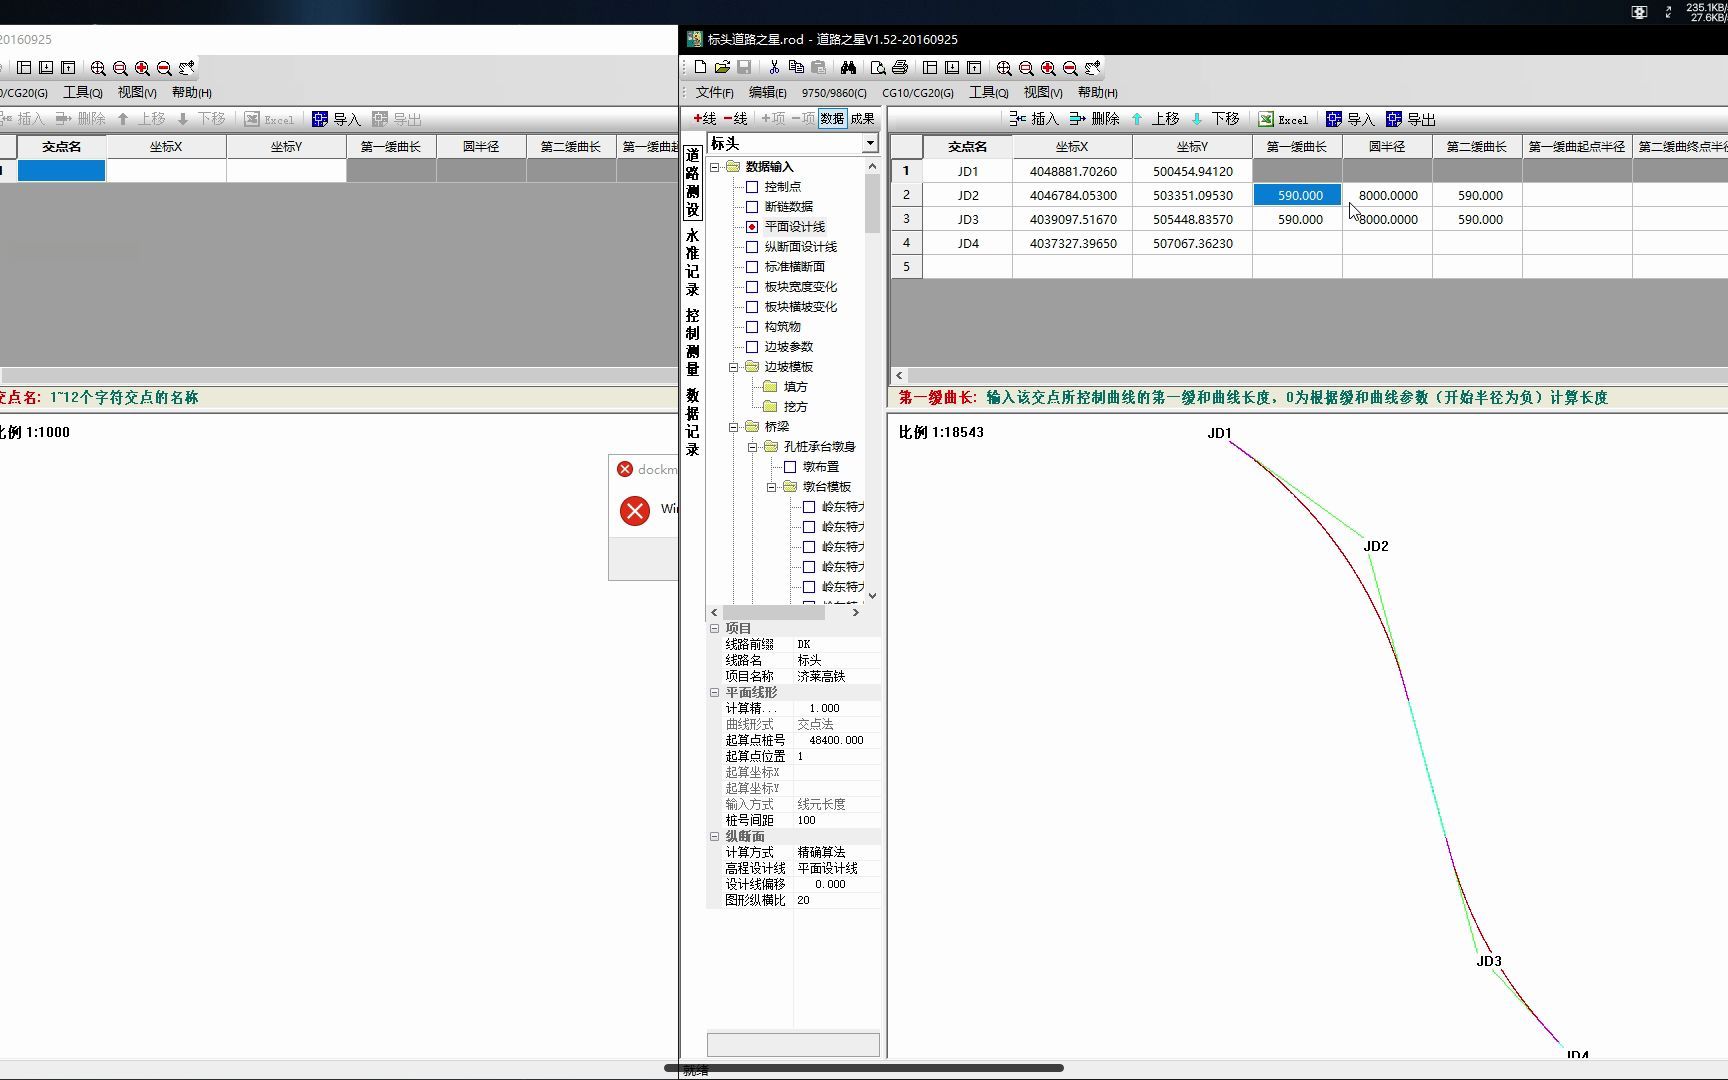Click the Printer icon
This screenshot has height=1080, width=1728.
[900, 67]
